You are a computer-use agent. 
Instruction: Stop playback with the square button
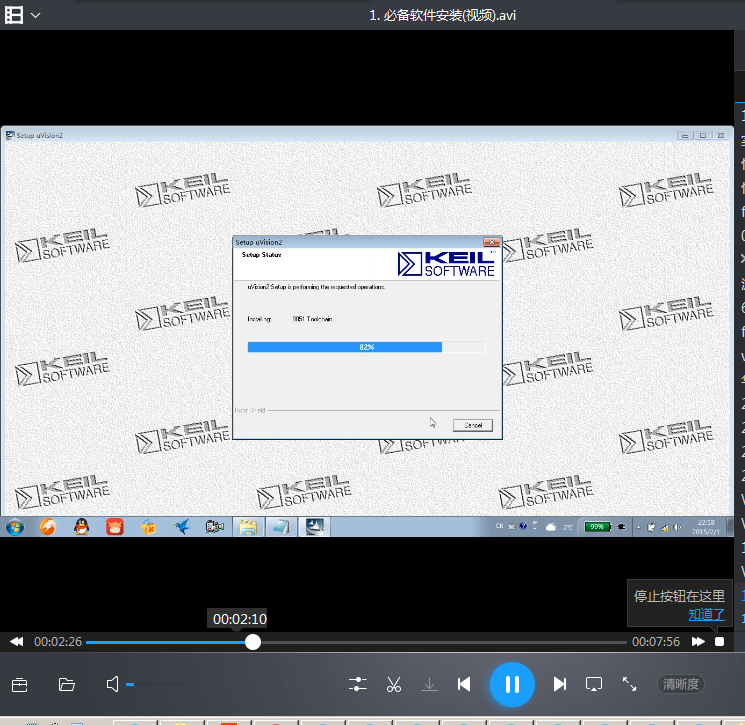[x=719, y=642]
